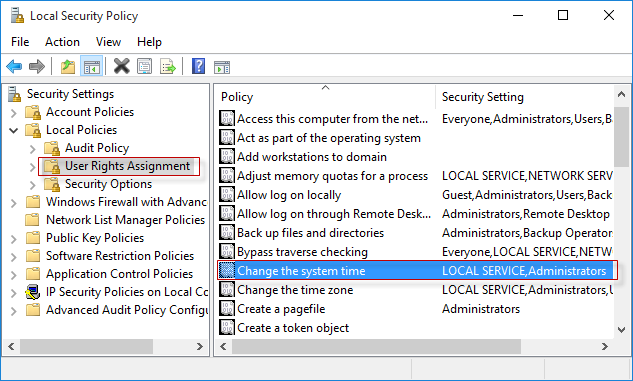Image resolution: width=633 pixels, height=381 pixels.
Task: Click the left arrow of the policy pane horizontal scrollbar
Action: click(223, 346)
